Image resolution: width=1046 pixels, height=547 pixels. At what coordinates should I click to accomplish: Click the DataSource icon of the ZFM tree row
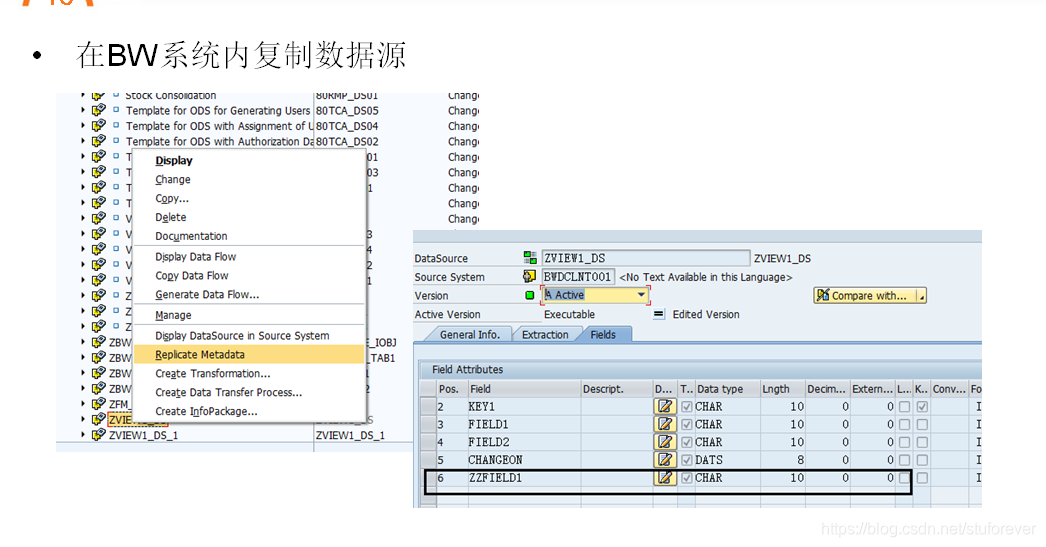click(x=99, y=404)
